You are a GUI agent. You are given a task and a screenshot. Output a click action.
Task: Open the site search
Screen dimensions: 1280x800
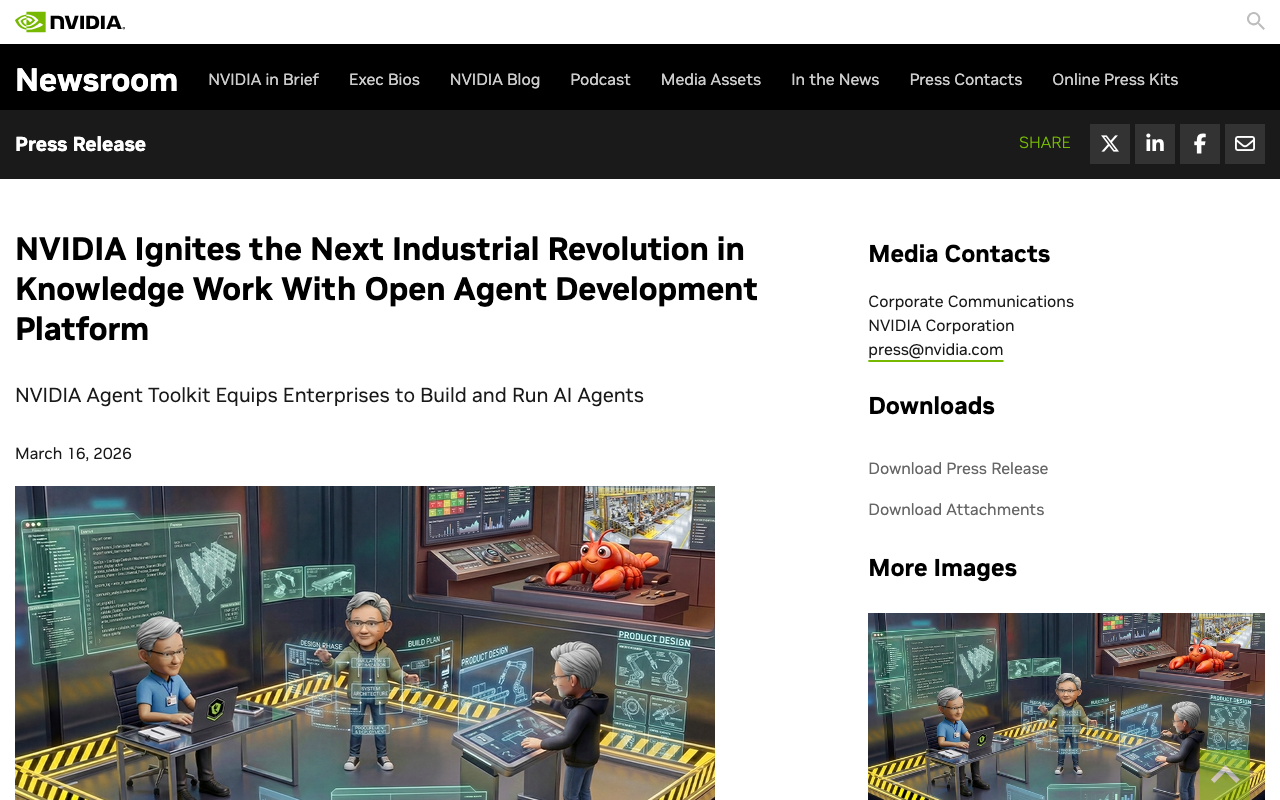coord(1255,21)
